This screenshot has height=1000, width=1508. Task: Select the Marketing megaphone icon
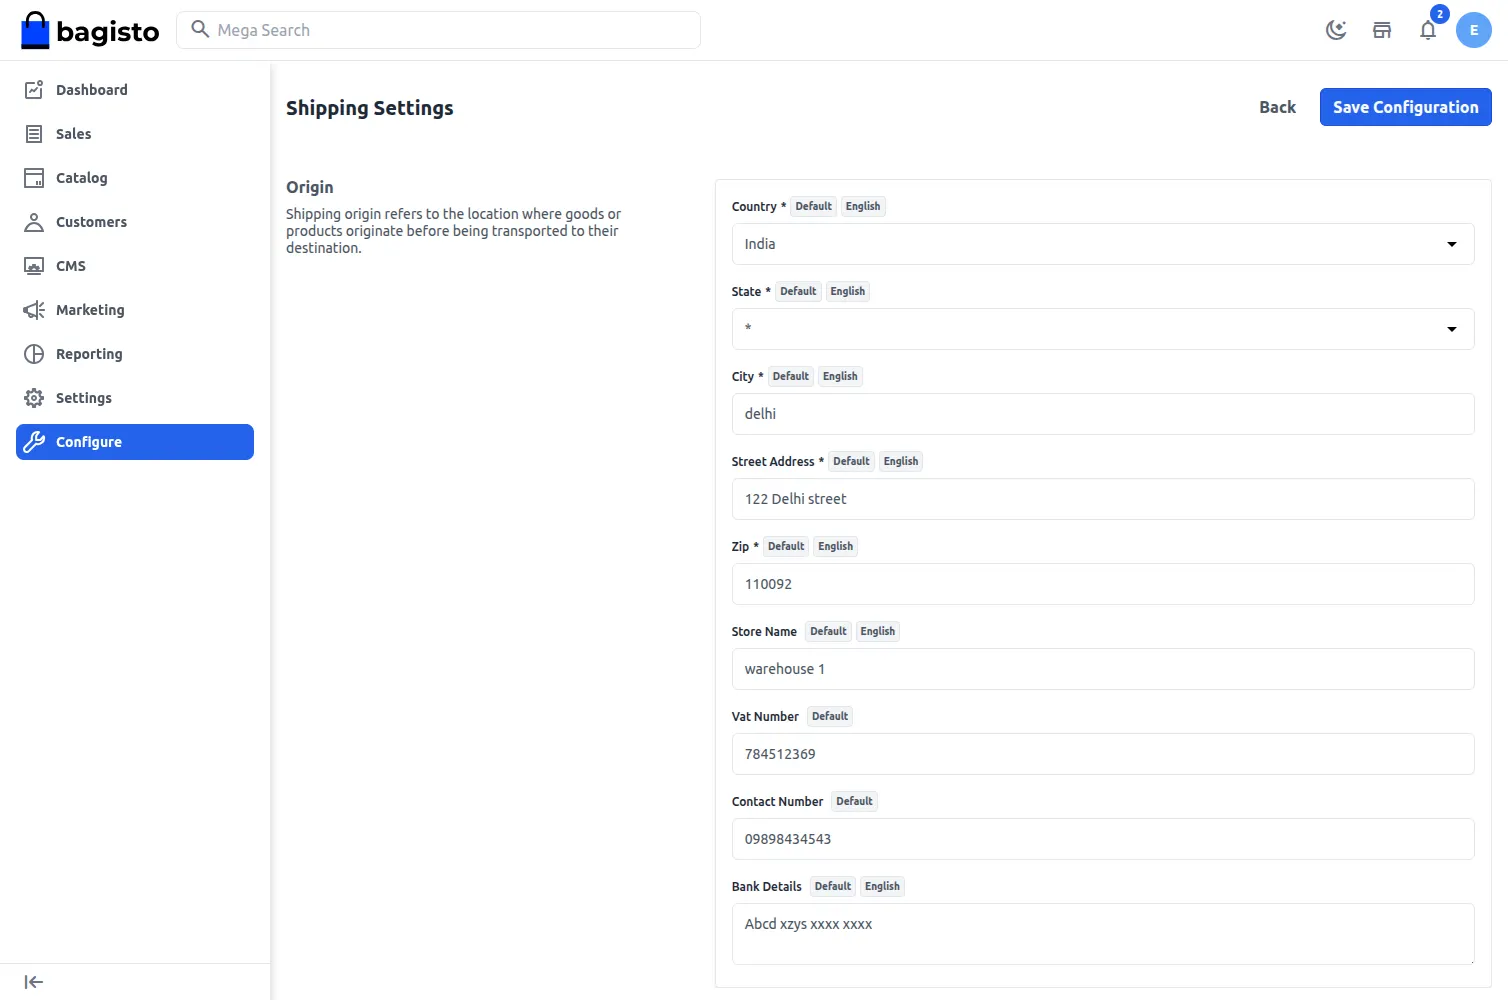[x=33, y=309]
